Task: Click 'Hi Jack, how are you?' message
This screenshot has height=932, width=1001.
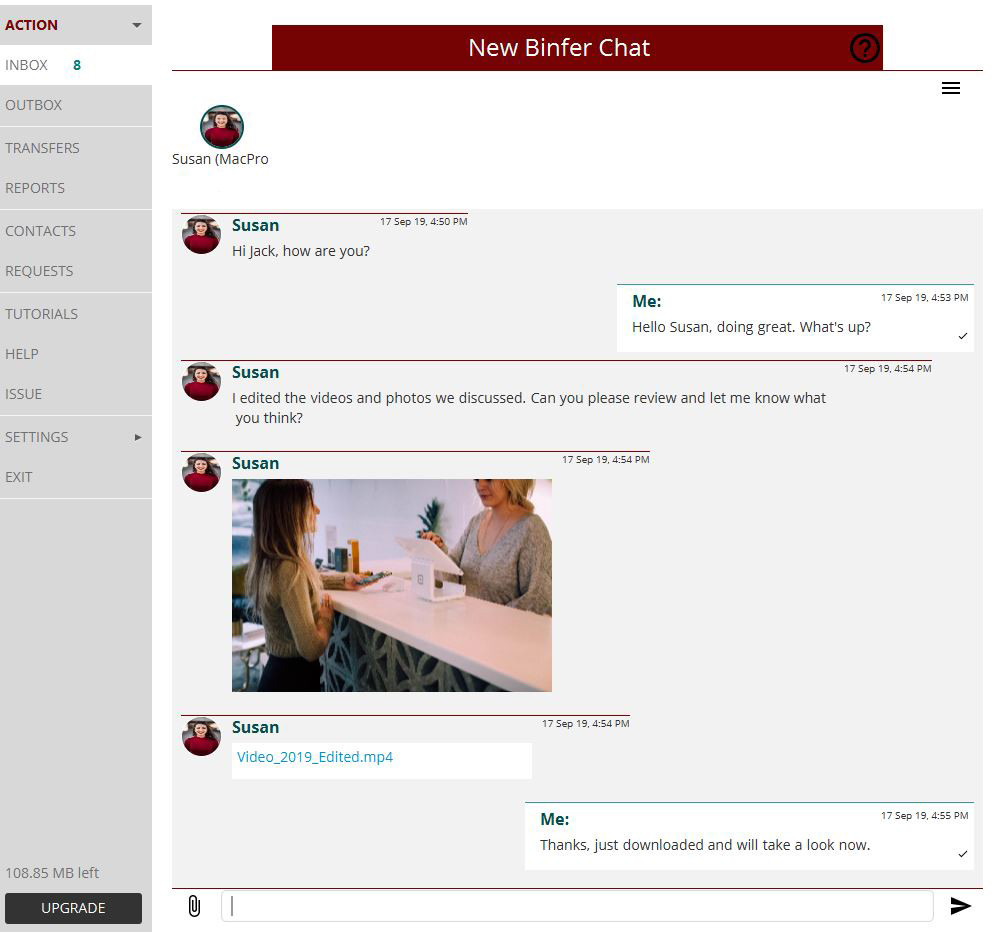Action: [x=301, y=251]
